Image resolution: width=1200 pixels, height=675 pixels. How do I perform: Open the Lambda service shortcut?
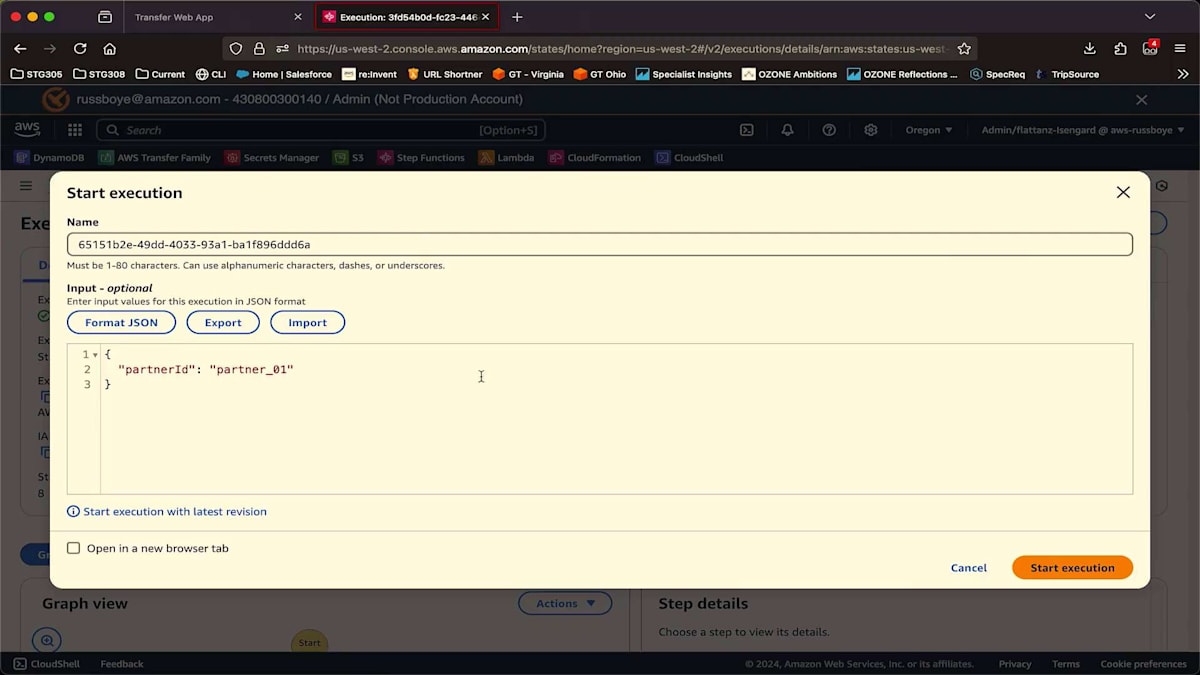(x=507, y=157)
